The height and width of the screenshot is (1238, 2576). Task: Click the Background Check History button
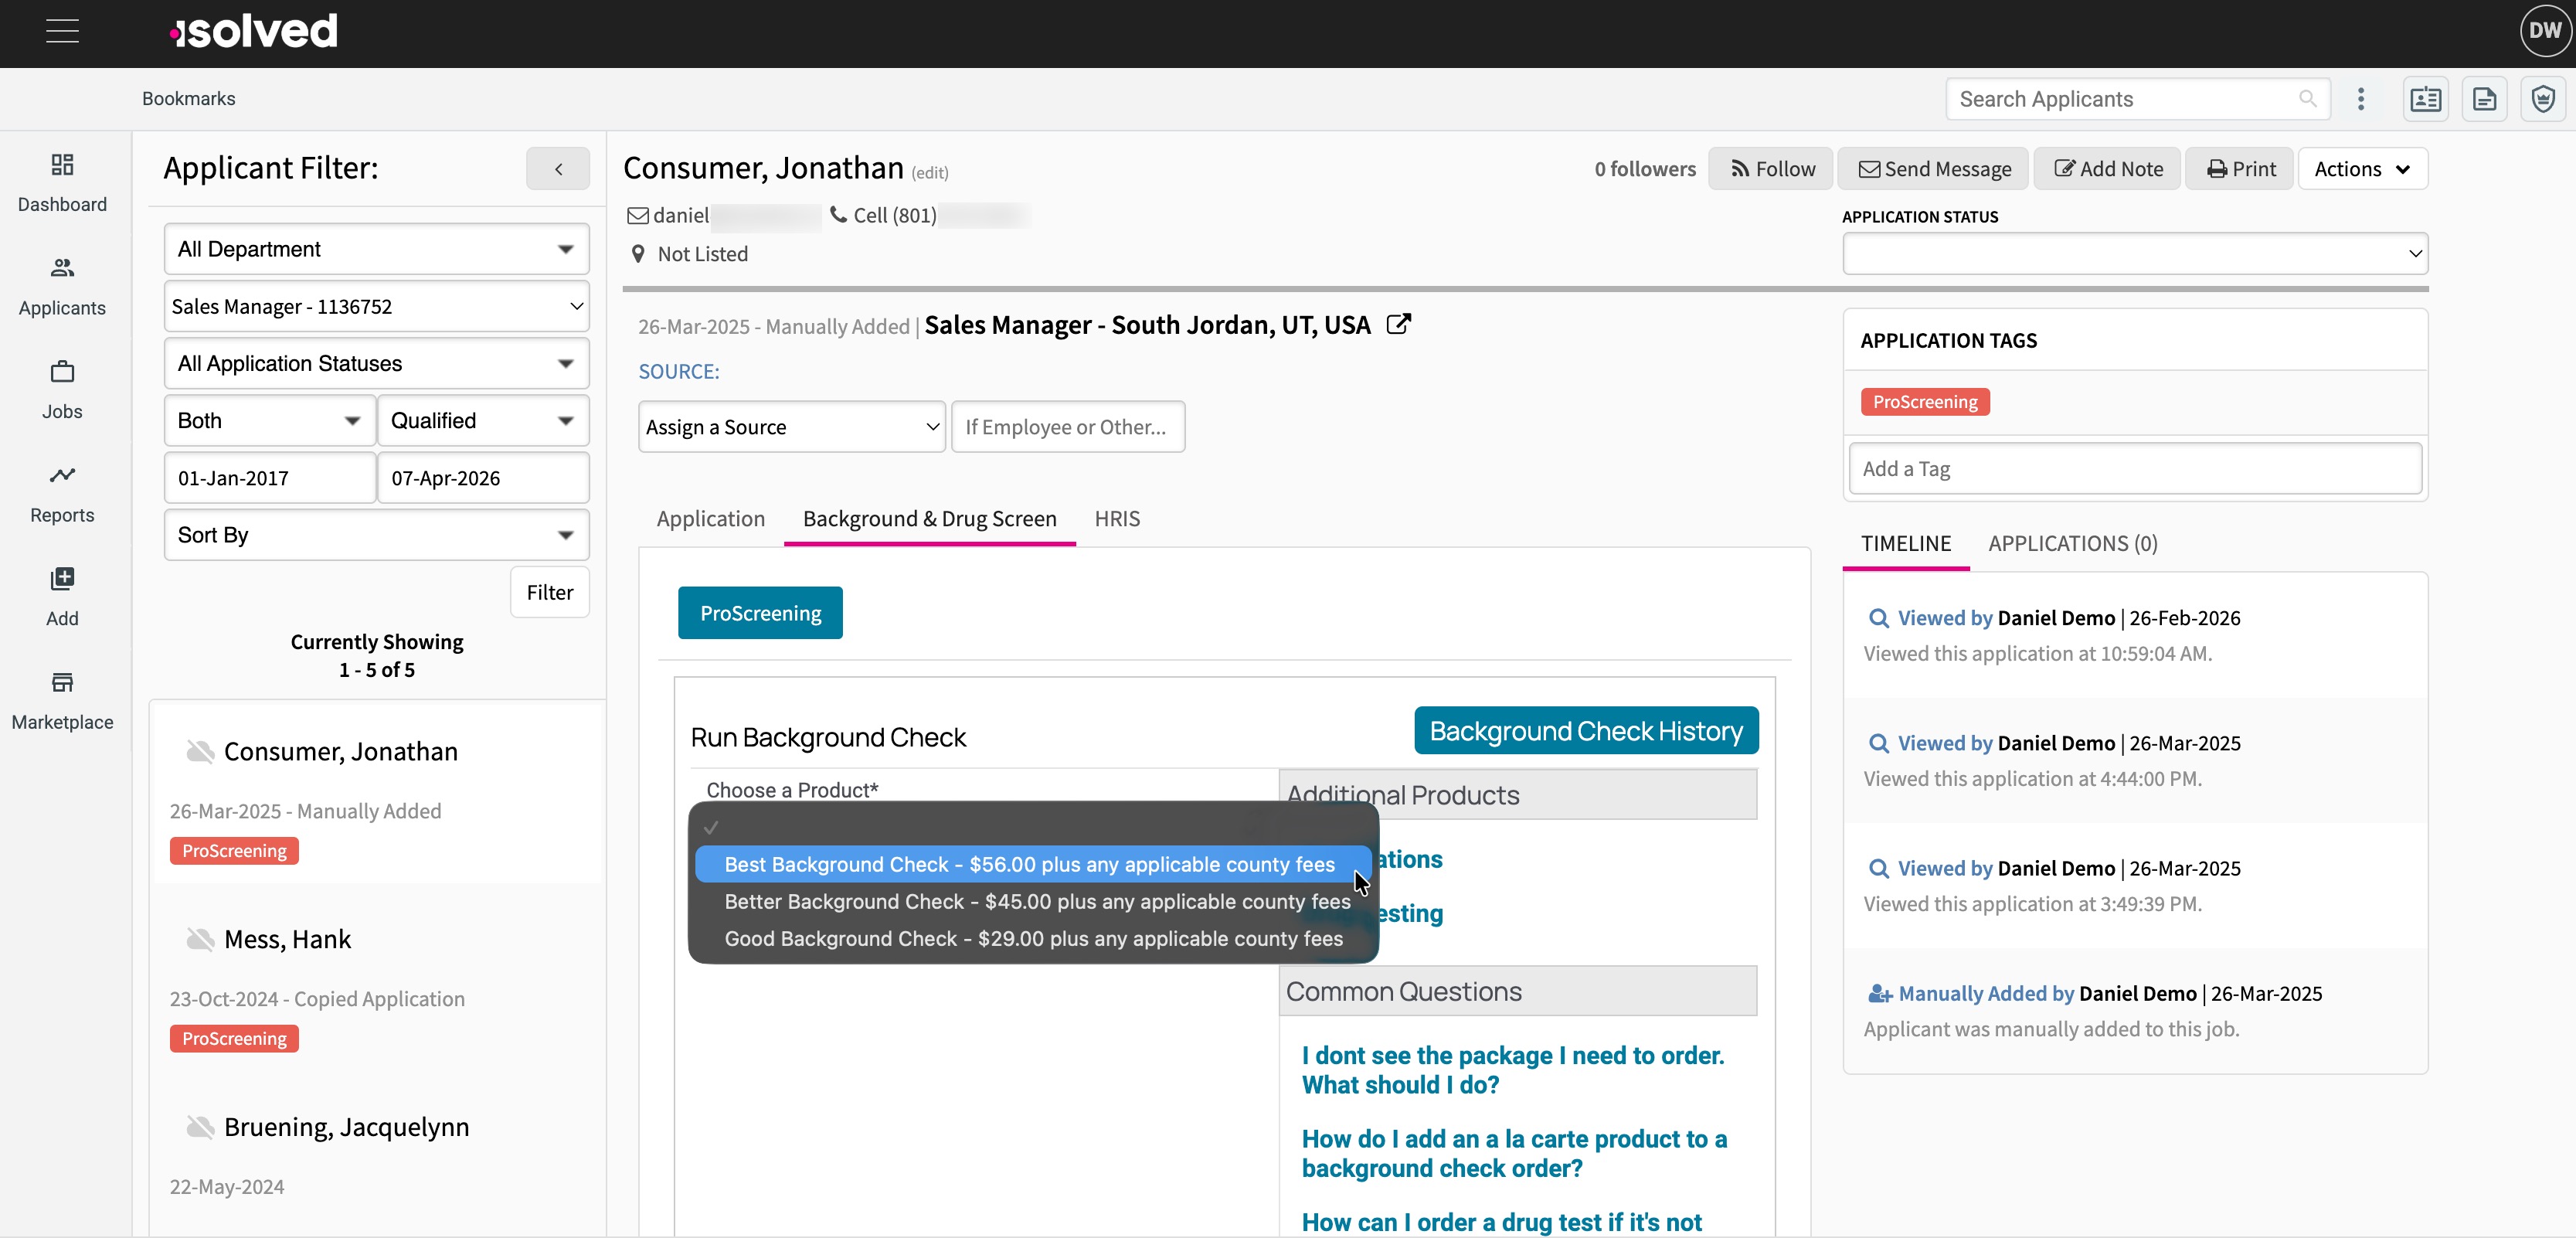tap(1585, 731)
